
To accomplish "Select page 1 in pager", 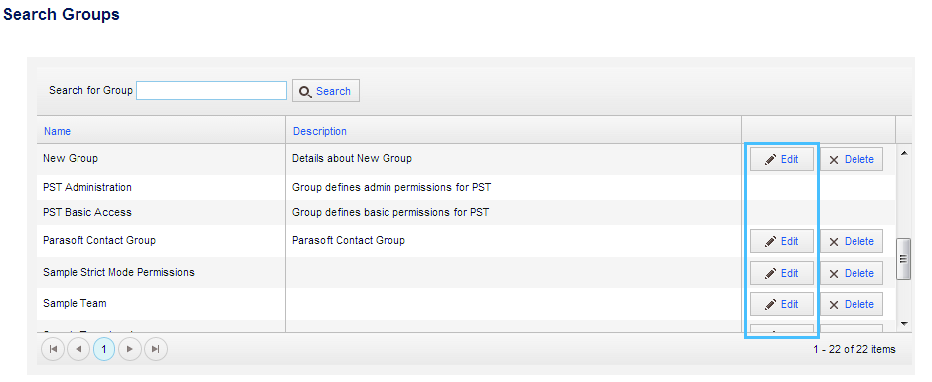I will 104,349.
